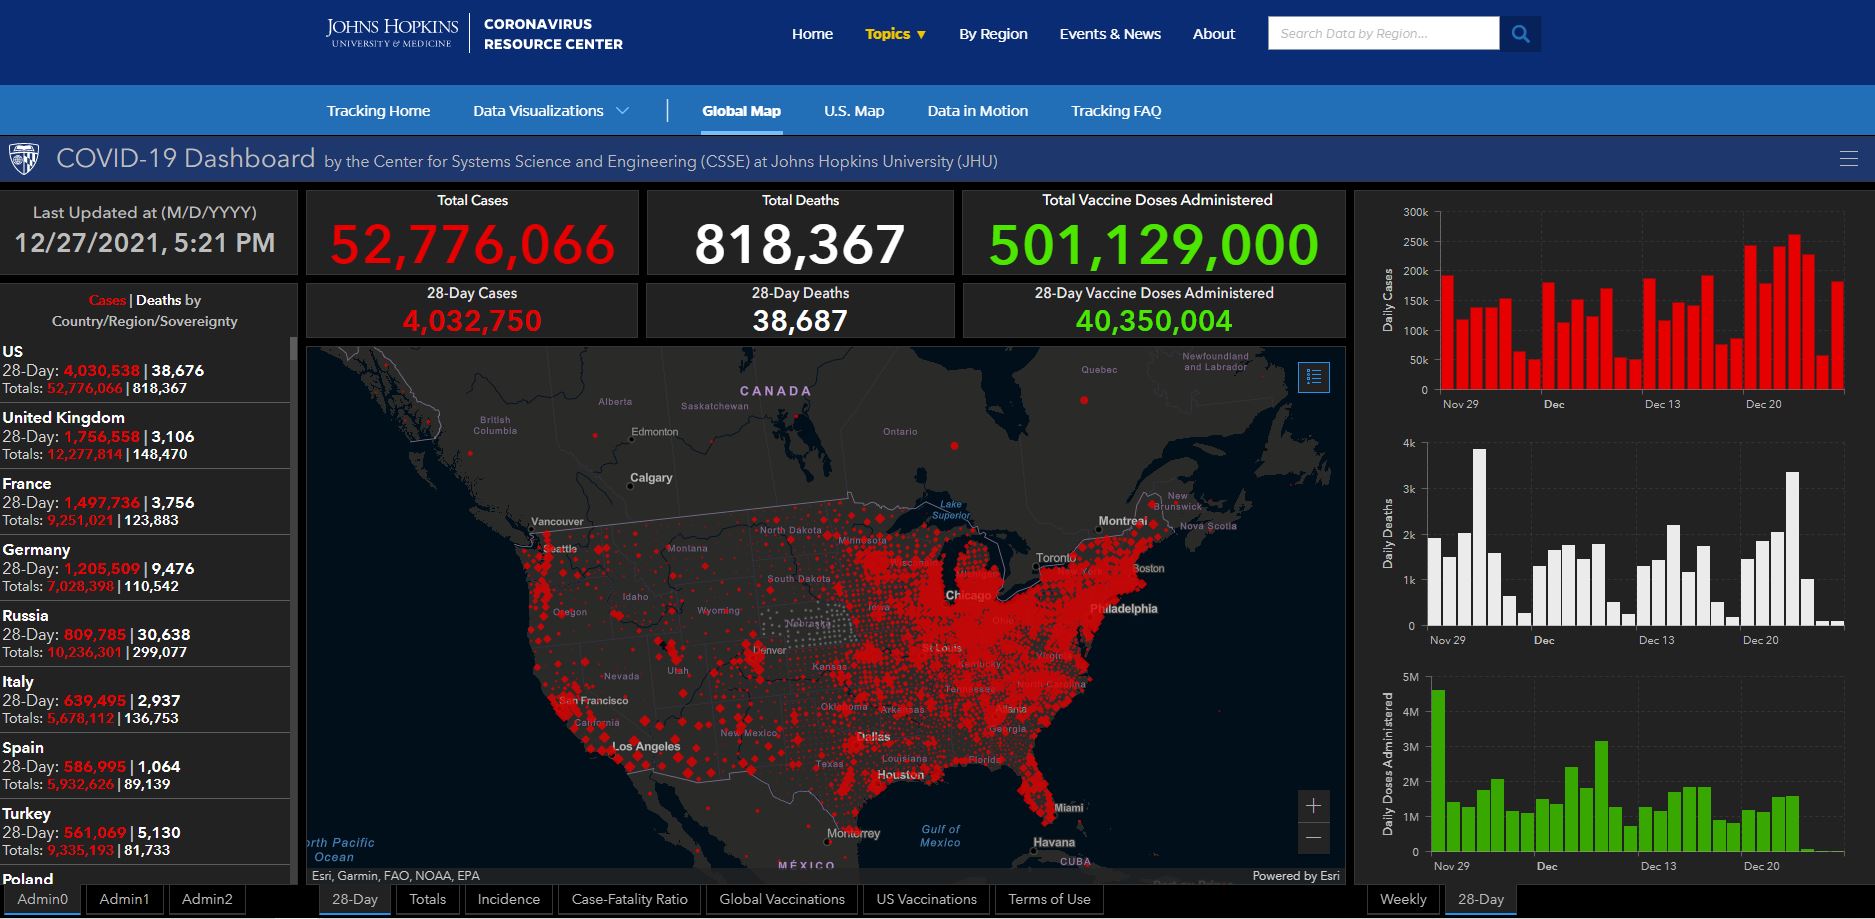
Task: Select United Kingdom in country list
Action: [x=144, y=436]
